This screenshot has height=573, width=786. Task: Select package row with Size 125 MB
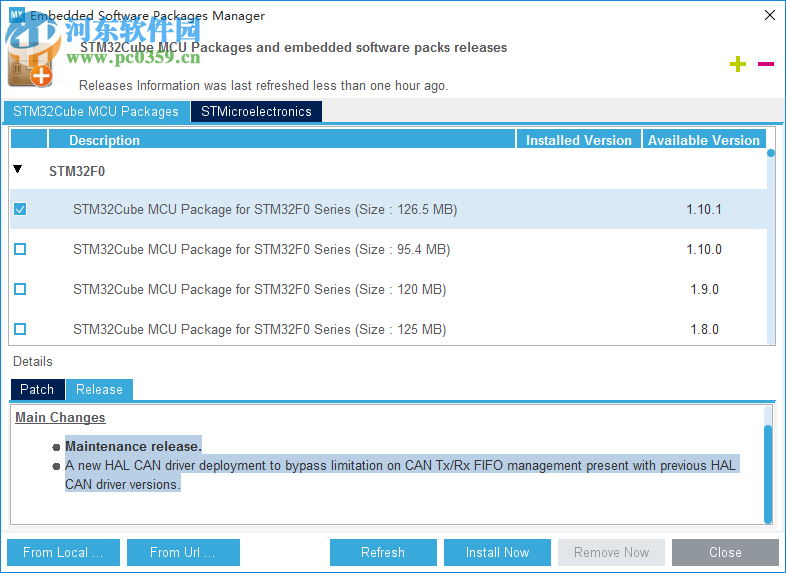click(388, 329)
